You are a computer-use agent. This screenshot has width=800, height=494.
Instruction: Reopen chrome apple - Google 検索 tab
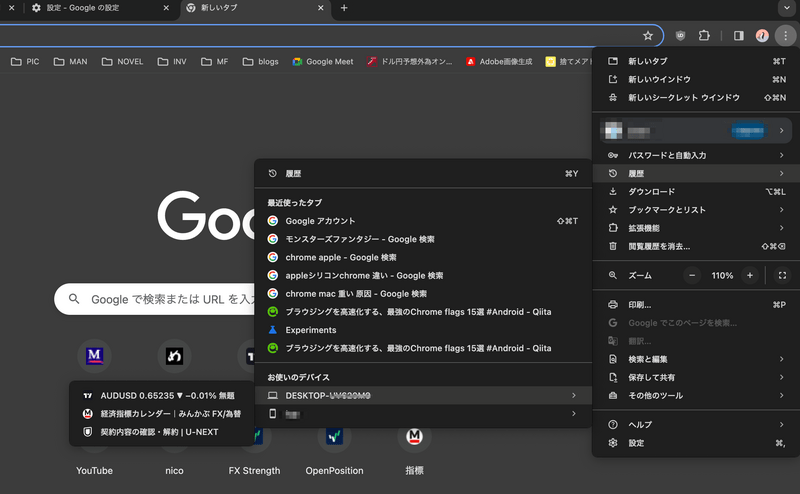point(423,257)
